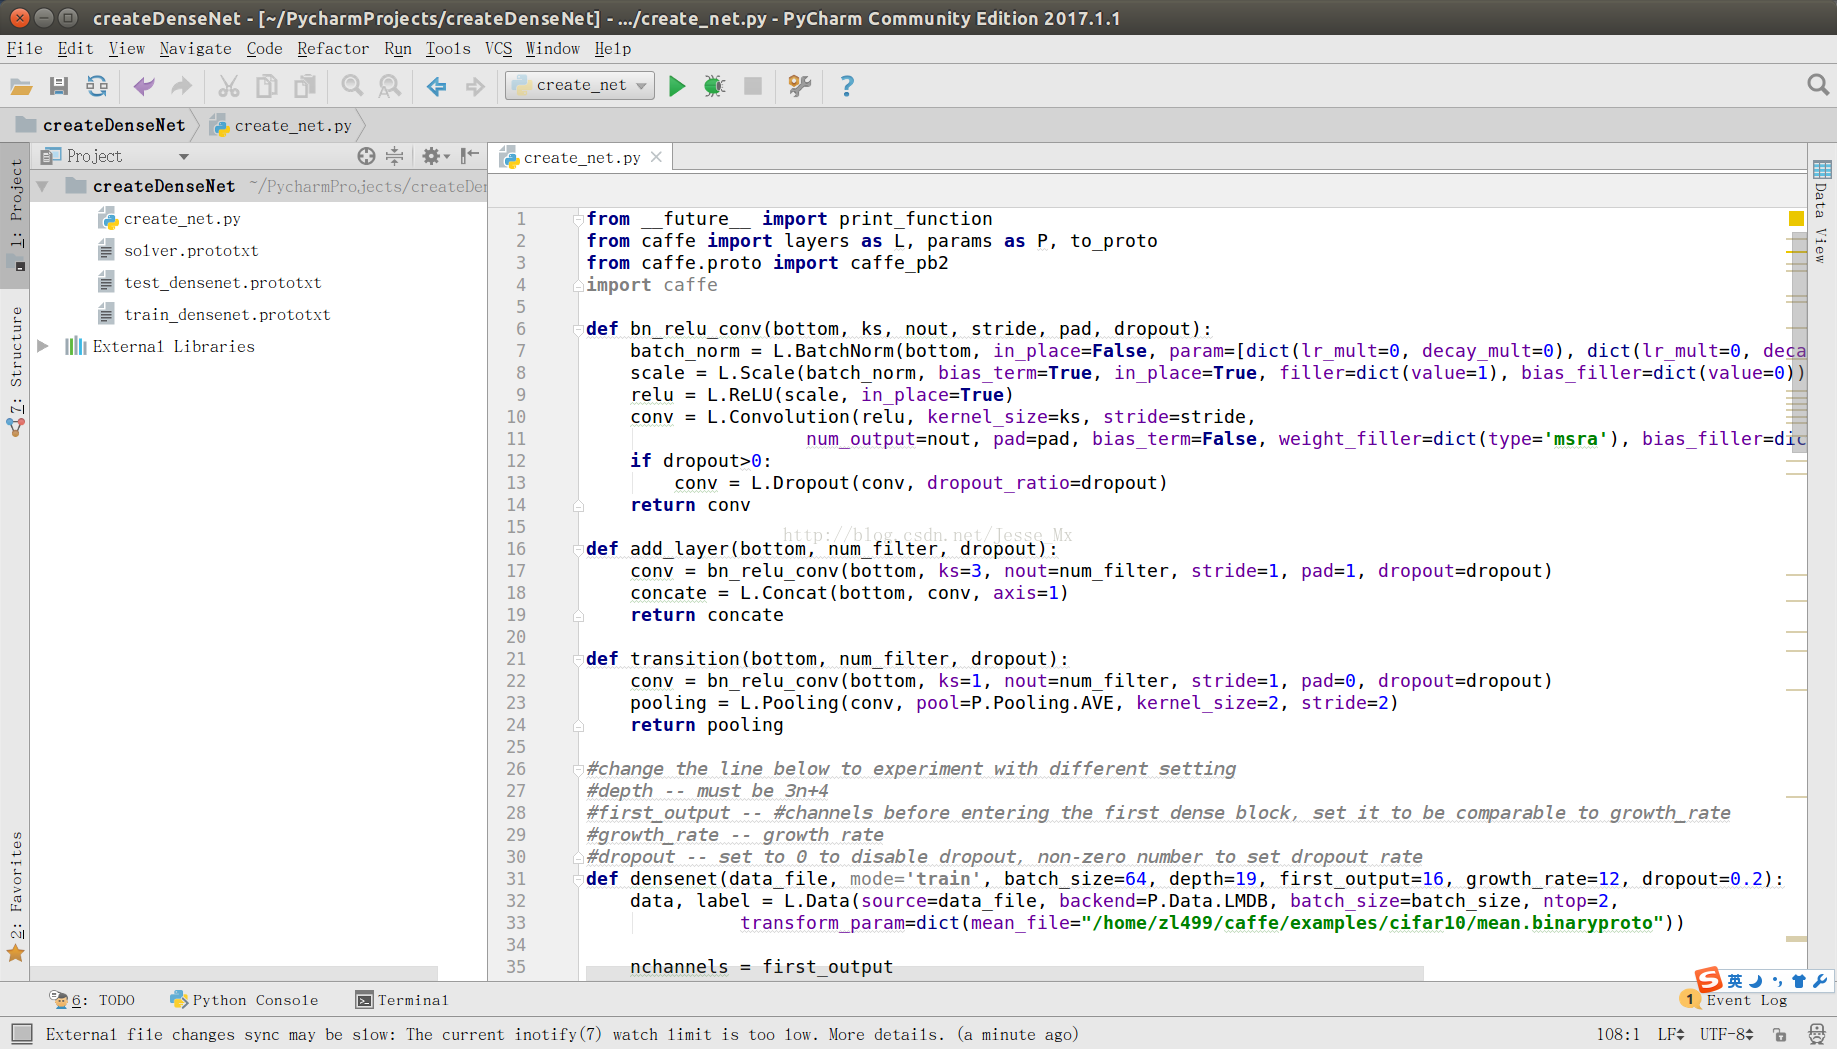
Task: Fold the add_layer function at line 16
Action: [x=578, y=549]
